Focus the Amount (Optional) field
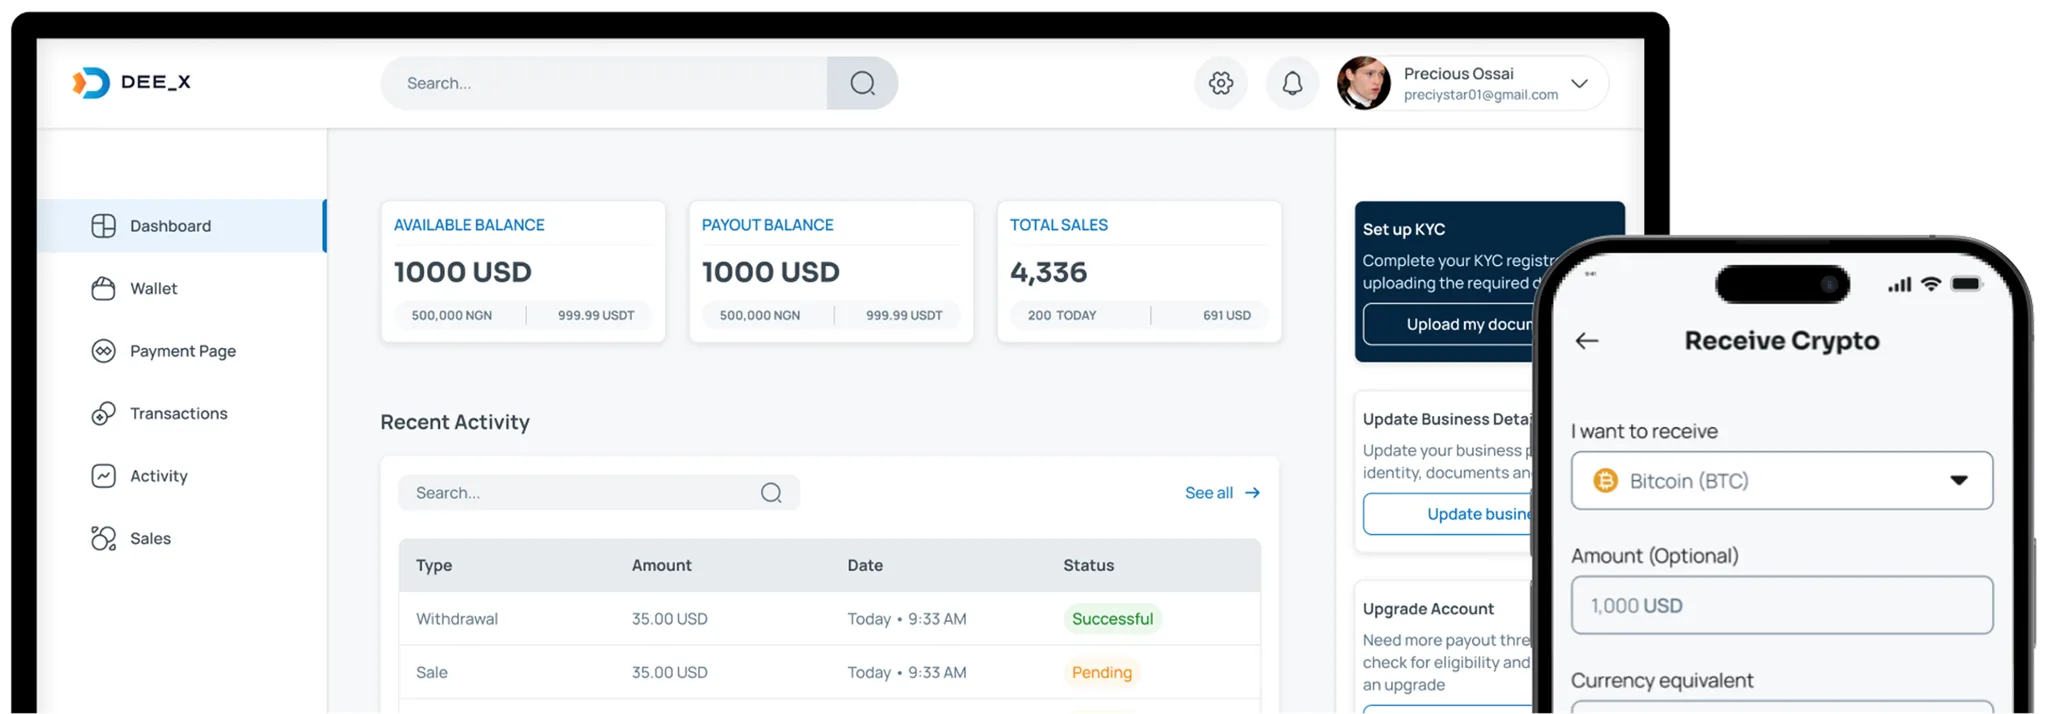Image resolution: width=2048 pixels, height=714 pixels. point(1782,605)
